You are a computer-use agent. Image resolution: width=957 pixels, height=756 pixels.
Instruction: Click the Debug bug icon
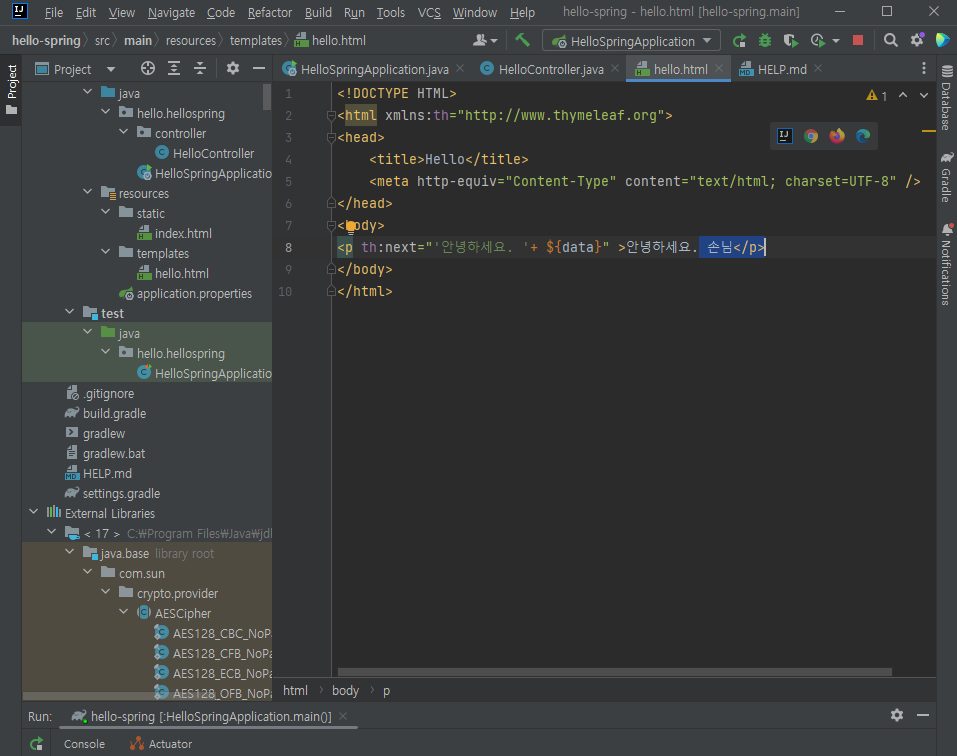click(765, 41)
